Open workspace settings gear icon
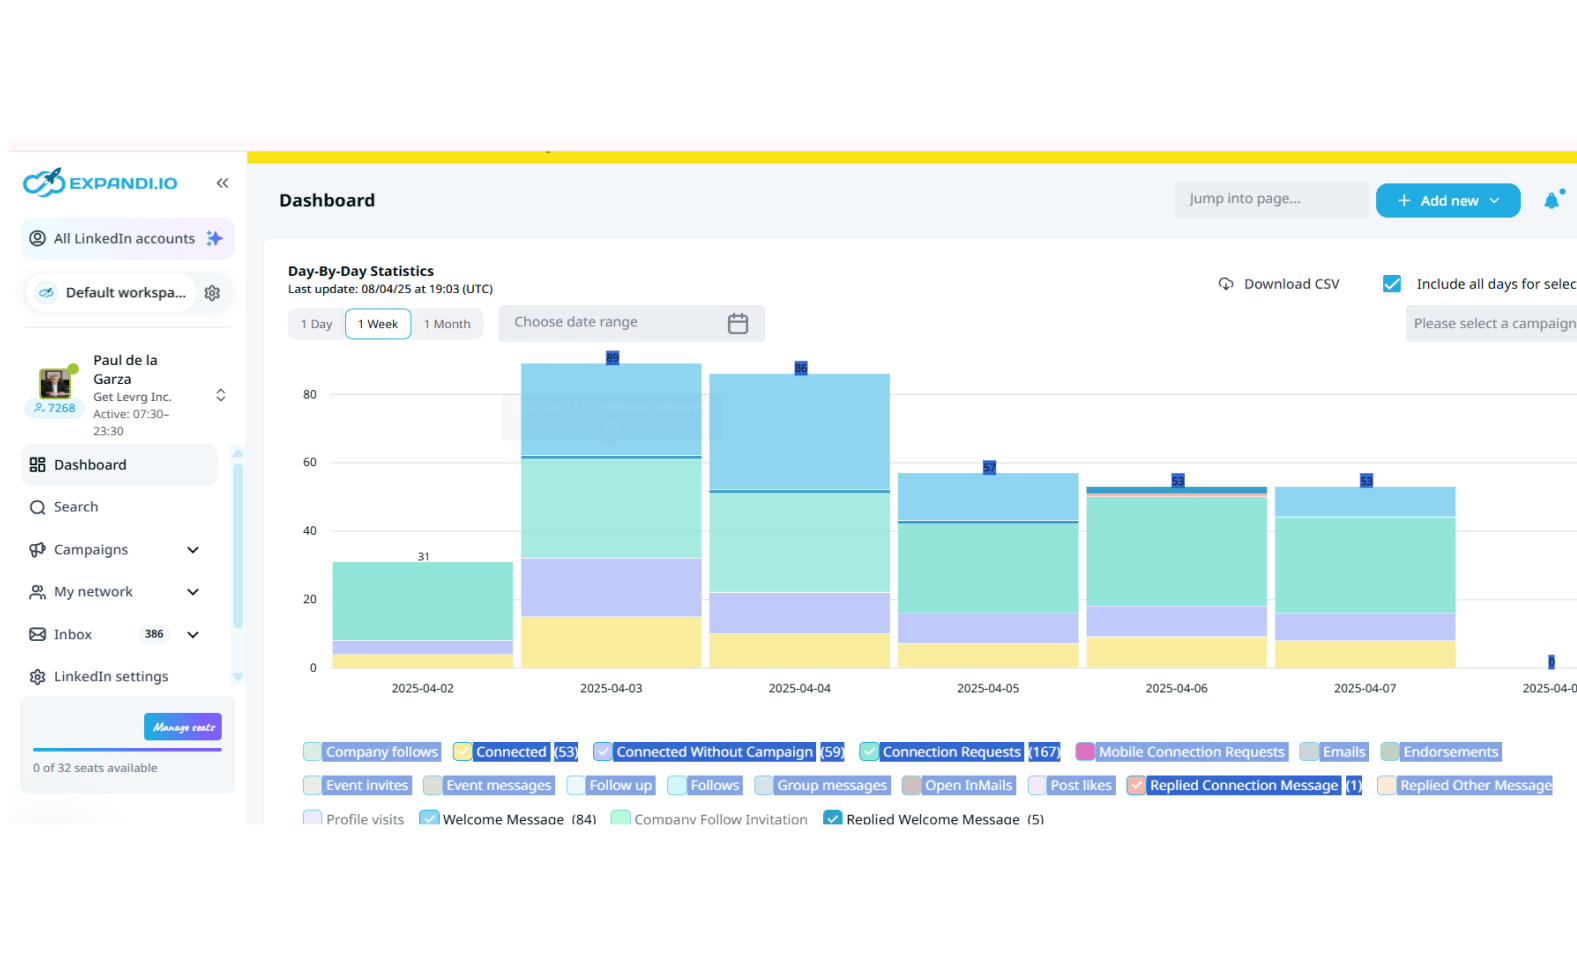Screen dimensions: 1577x961 (x=212, y=293)
